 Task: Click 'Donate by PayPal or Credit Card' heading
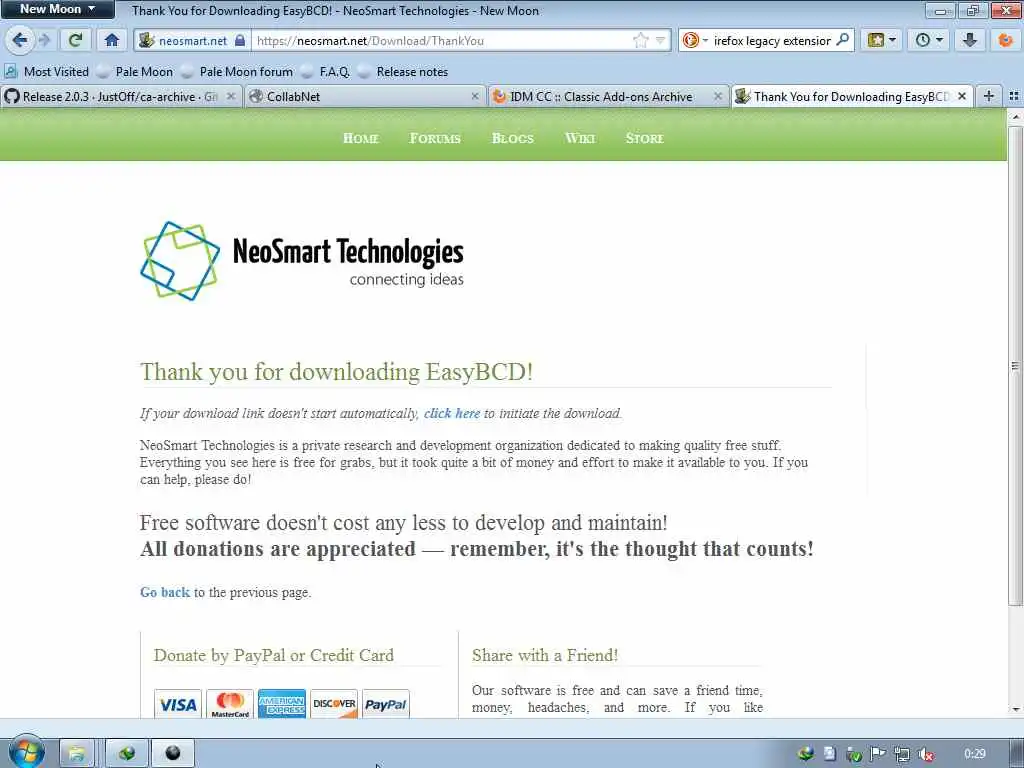[274, 655]
